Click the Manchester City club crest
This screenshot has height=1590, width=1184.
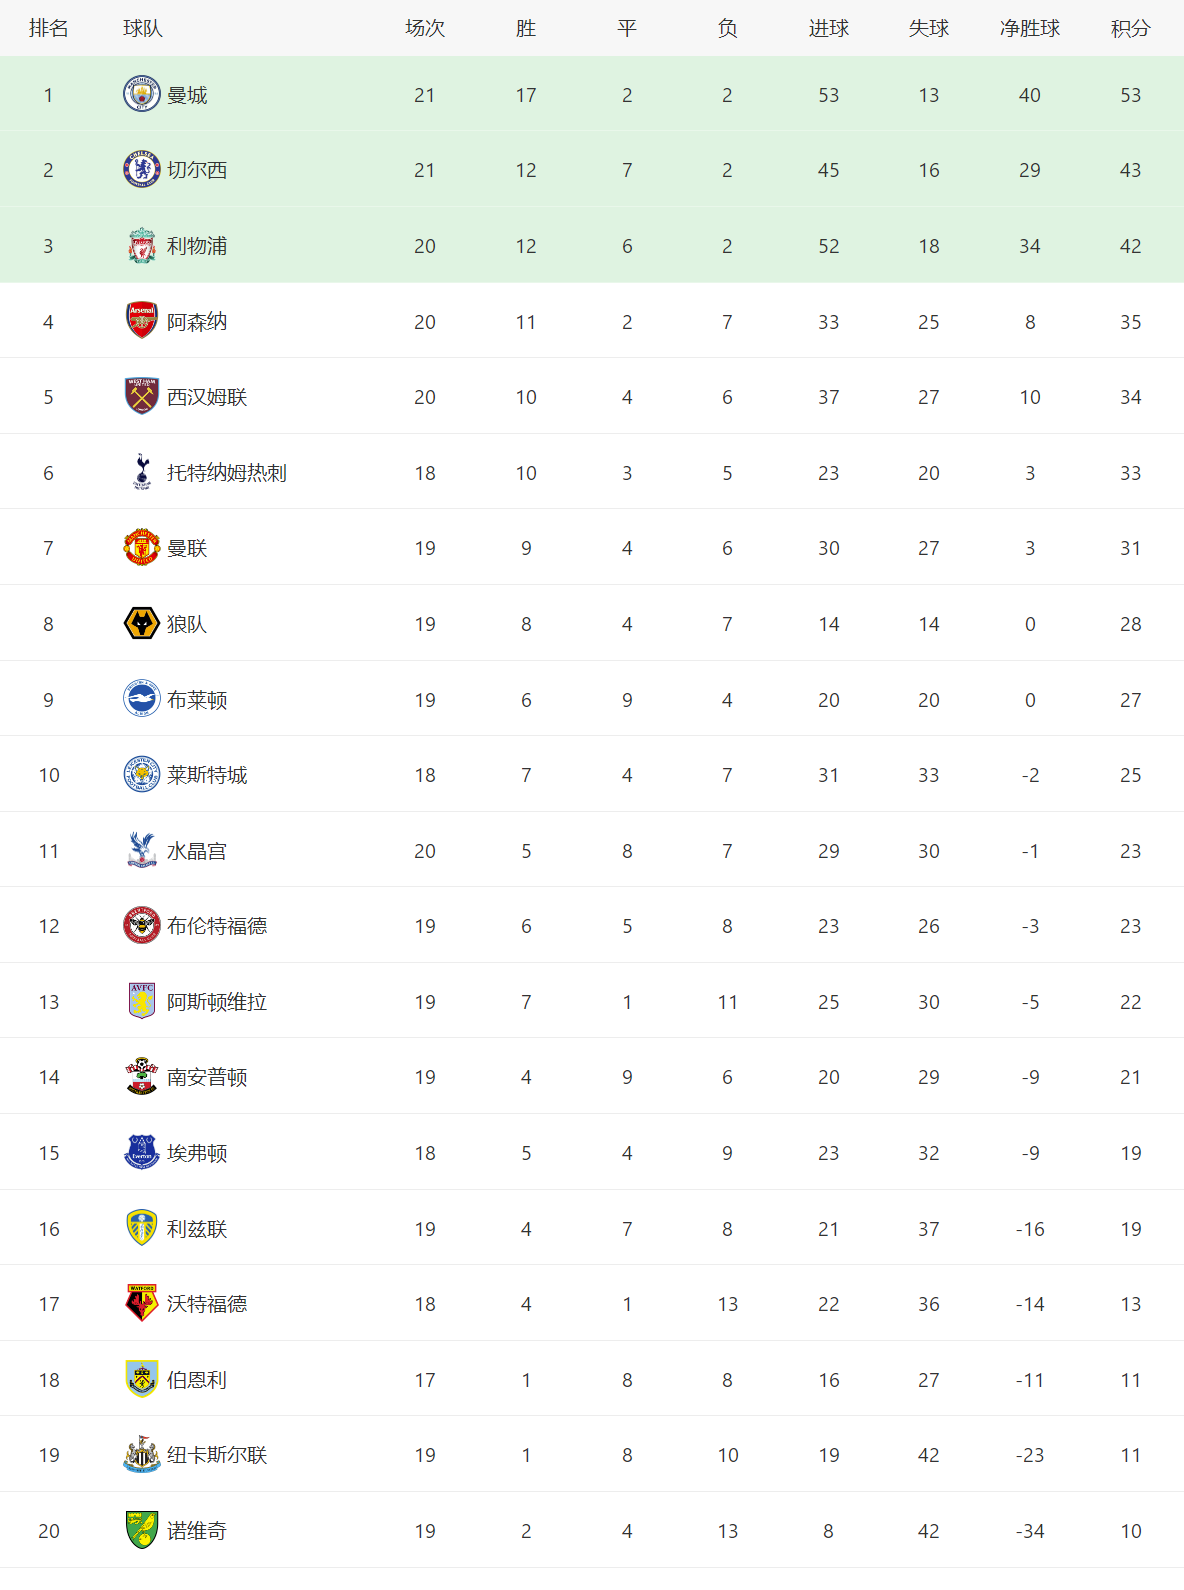(142, 94)
